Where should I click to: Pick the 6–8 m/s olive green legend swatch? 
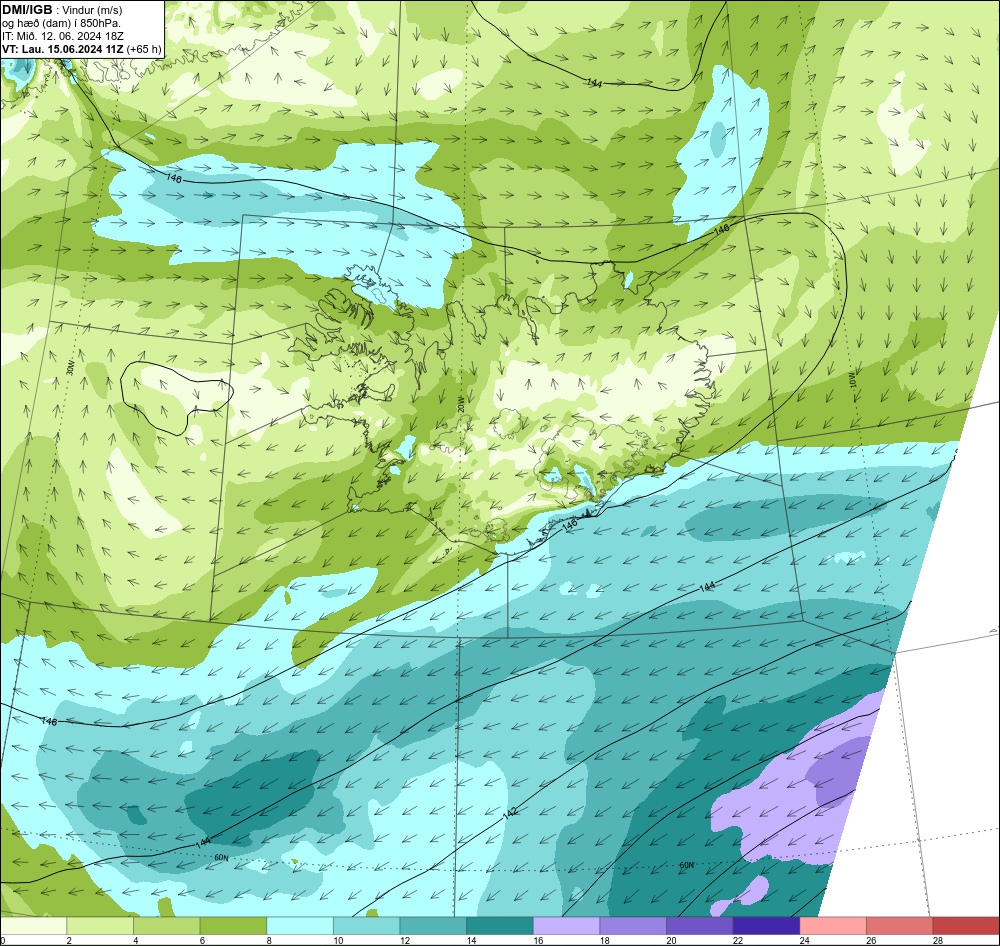click(233, 926)
